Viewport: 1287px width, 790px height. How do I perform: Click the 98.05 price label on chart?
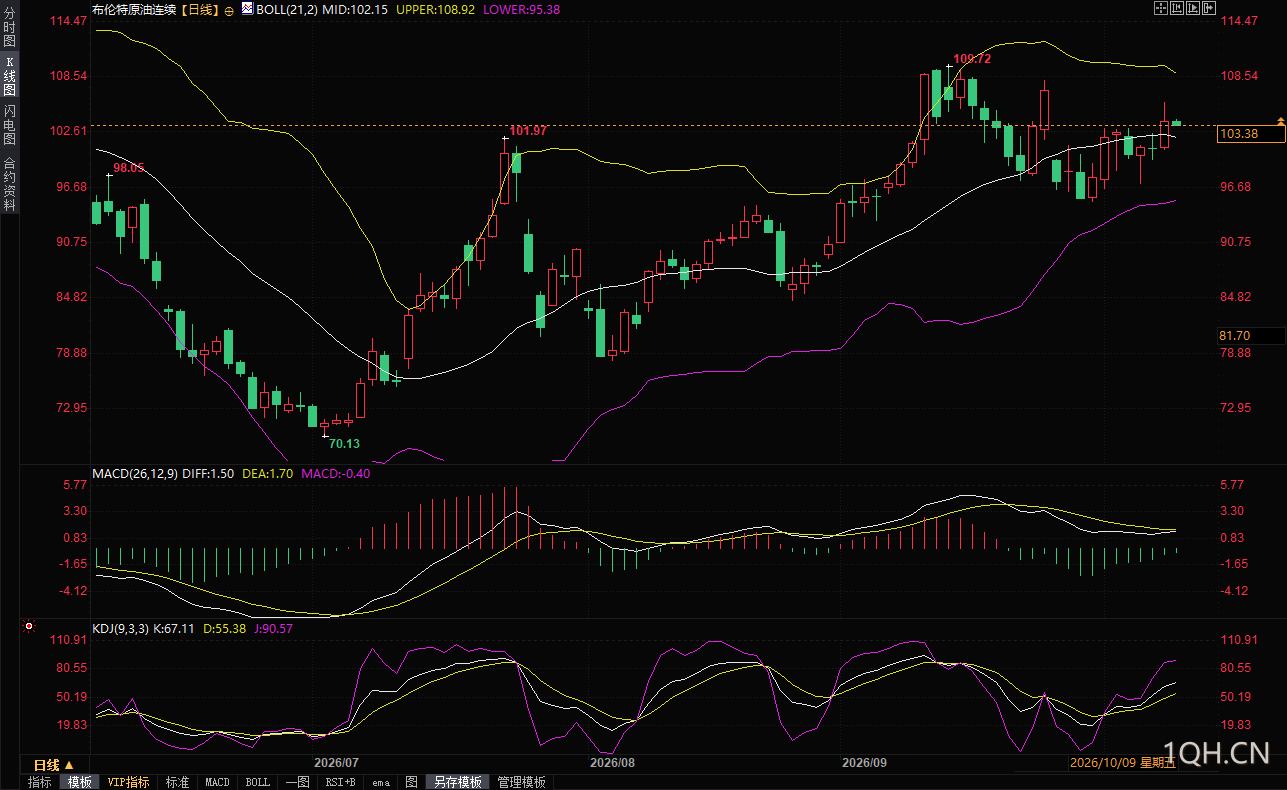pyautogui.click(x=129, y=168)
